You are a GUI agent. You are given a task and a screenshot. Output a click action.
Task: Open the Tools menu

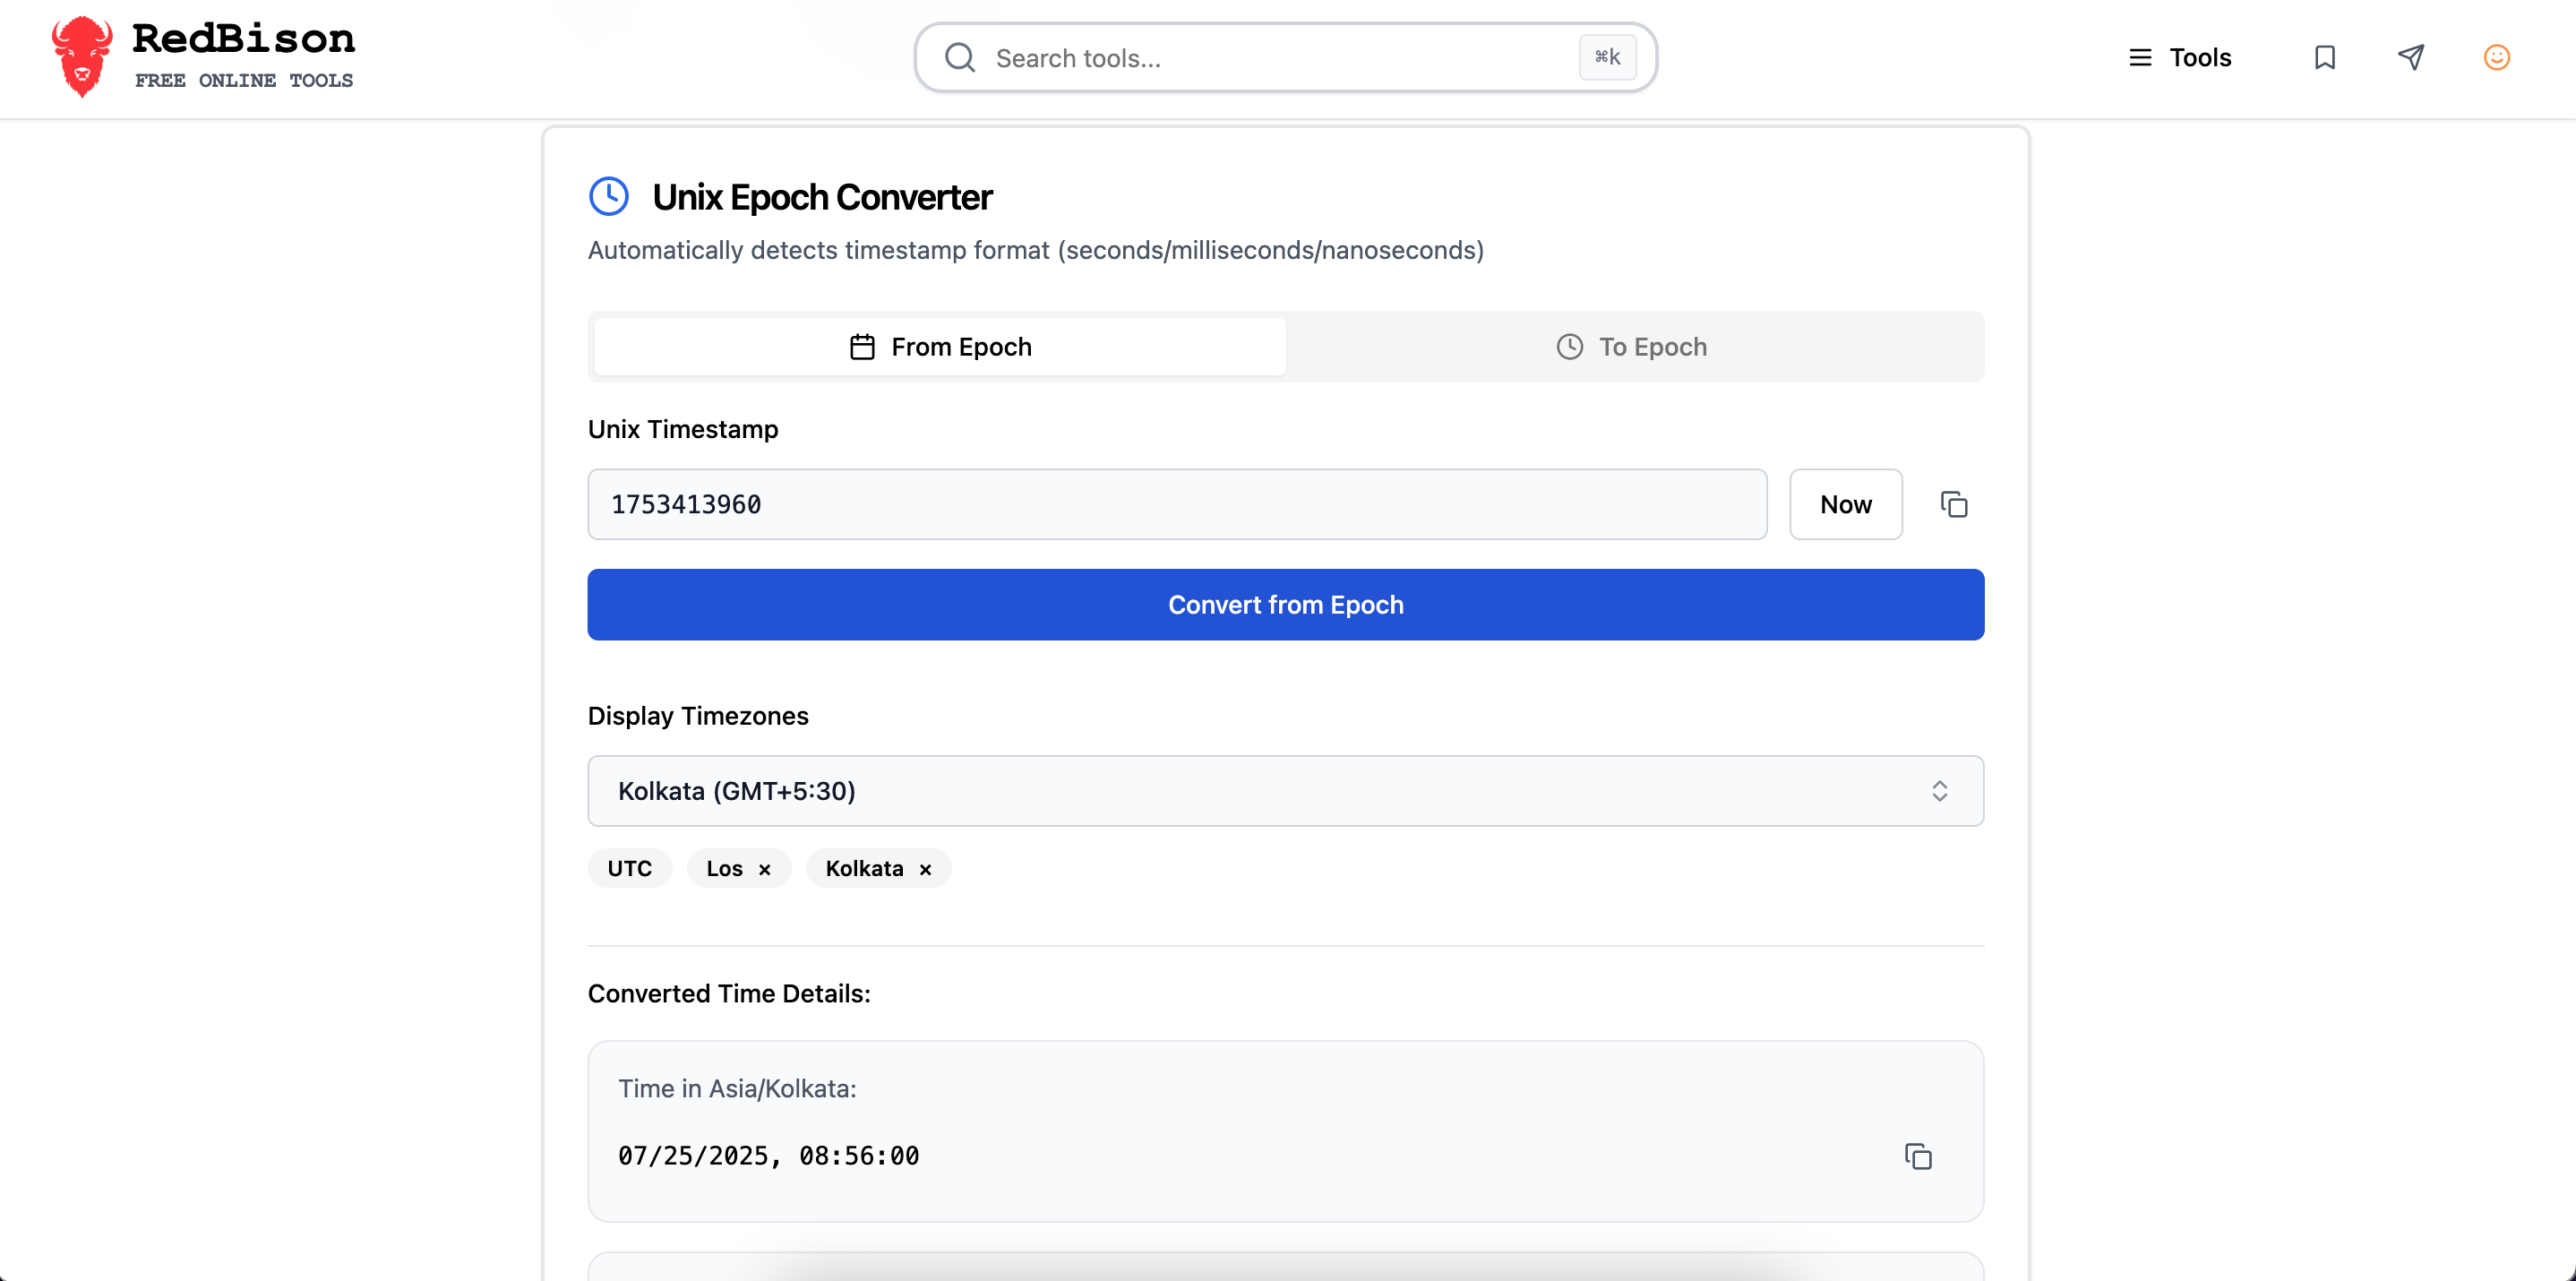[2180, 58]
